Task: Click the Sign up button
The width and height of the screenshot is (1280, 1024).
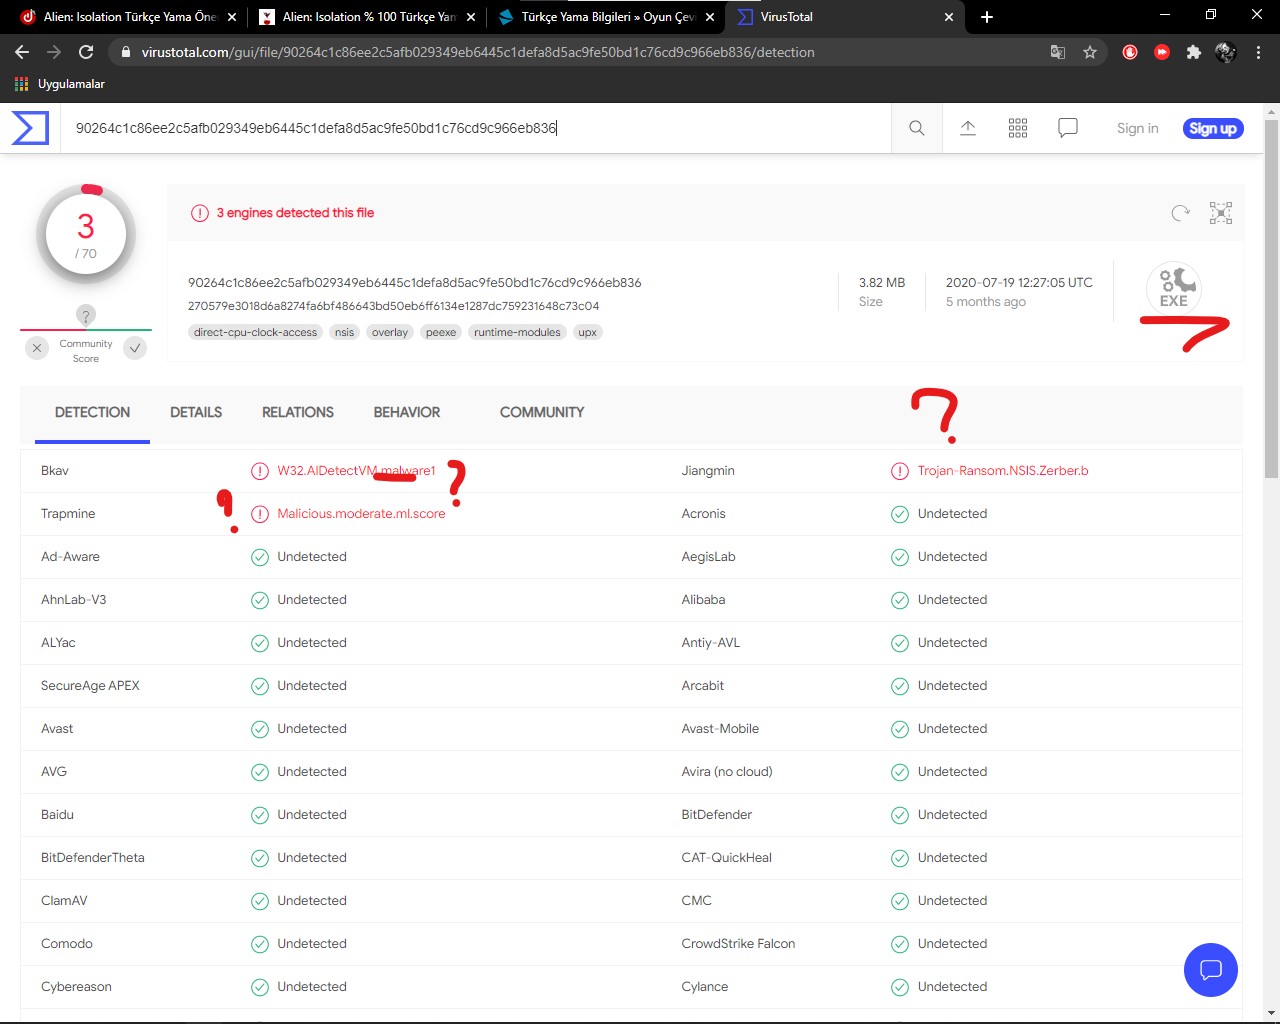Action: tap(1213, 128)
